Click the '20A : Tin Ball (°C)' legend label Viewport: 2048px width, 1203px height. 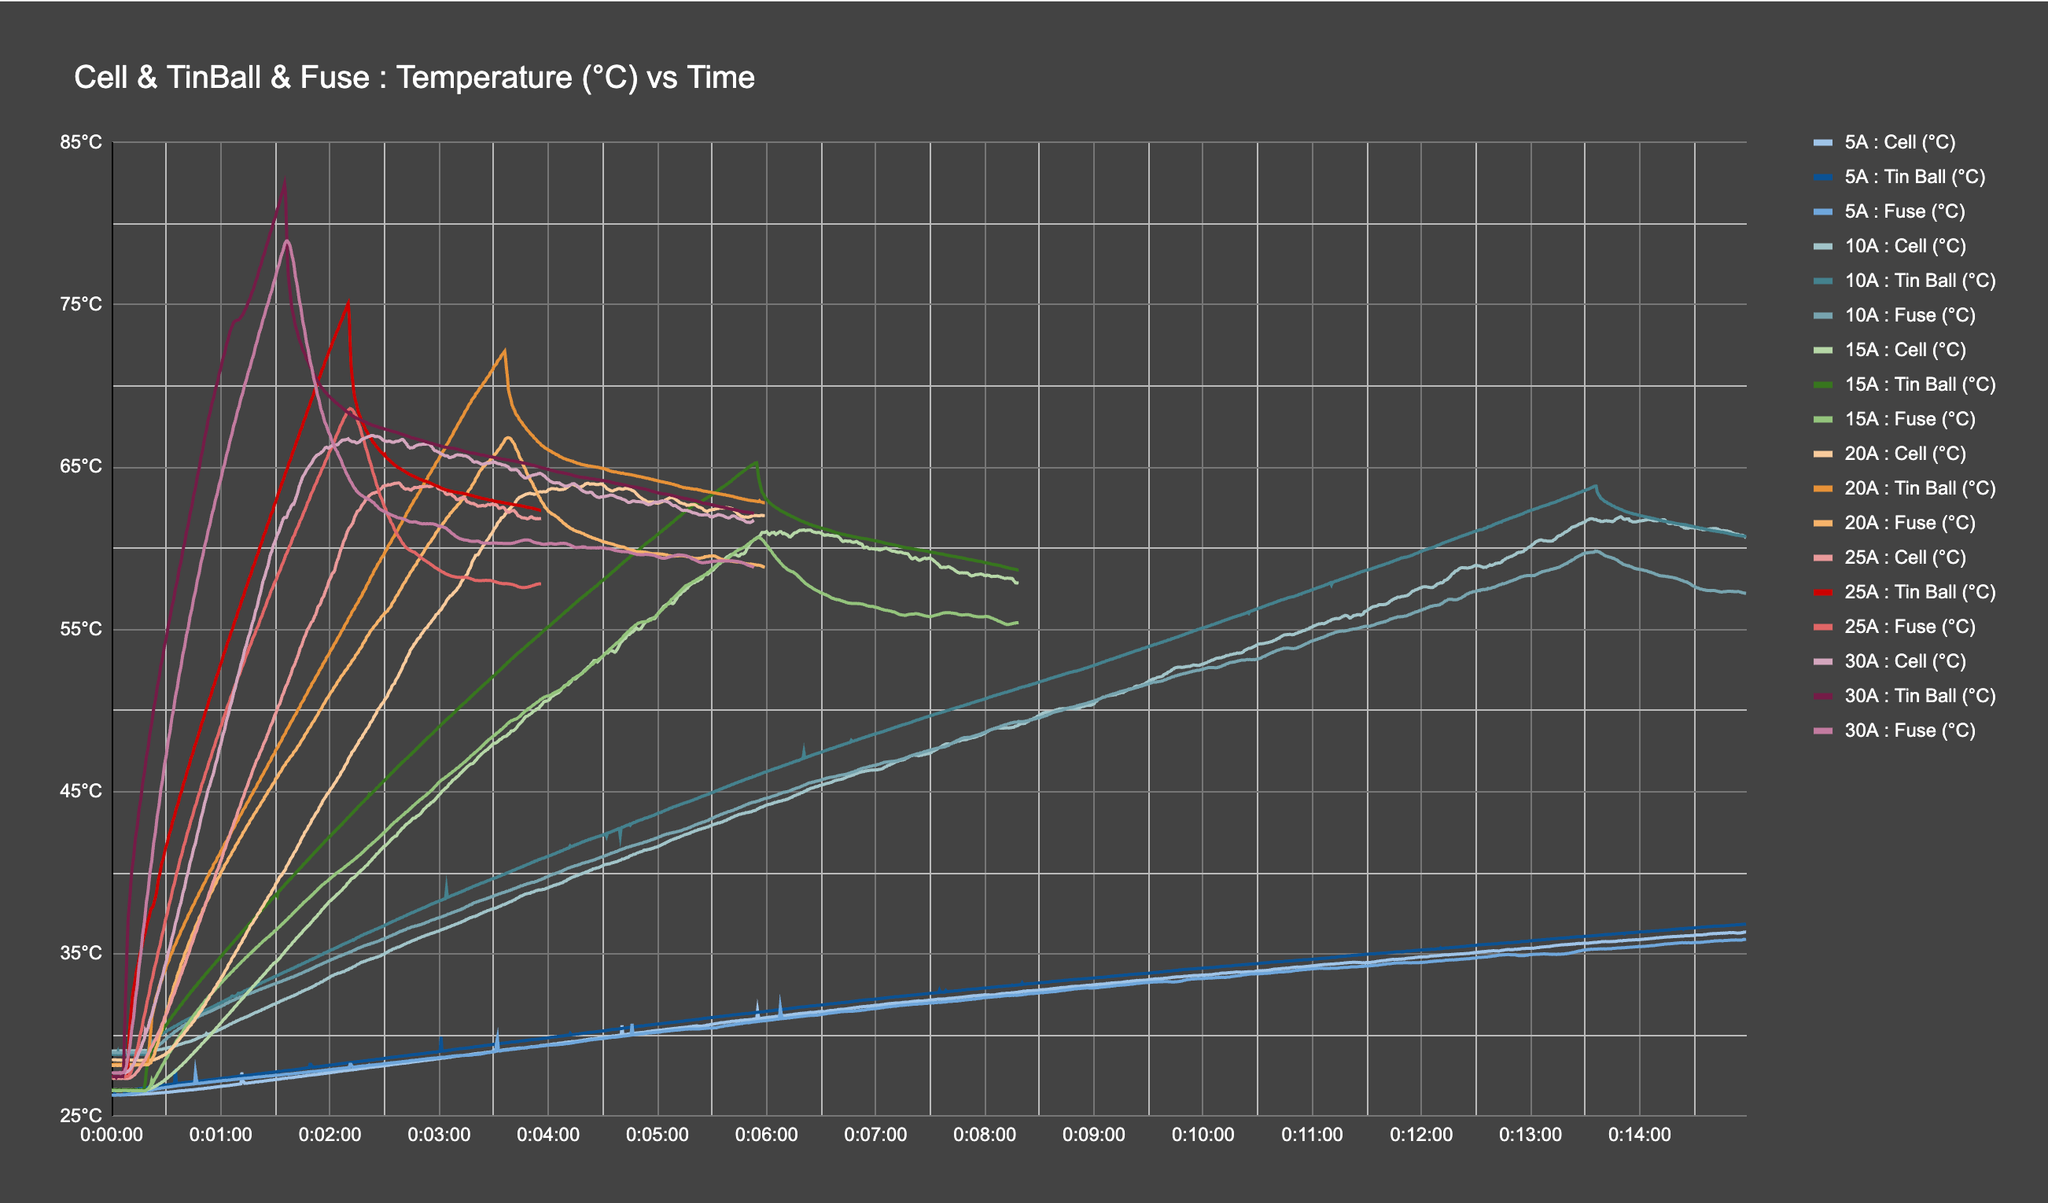[x=1920, y=489]
